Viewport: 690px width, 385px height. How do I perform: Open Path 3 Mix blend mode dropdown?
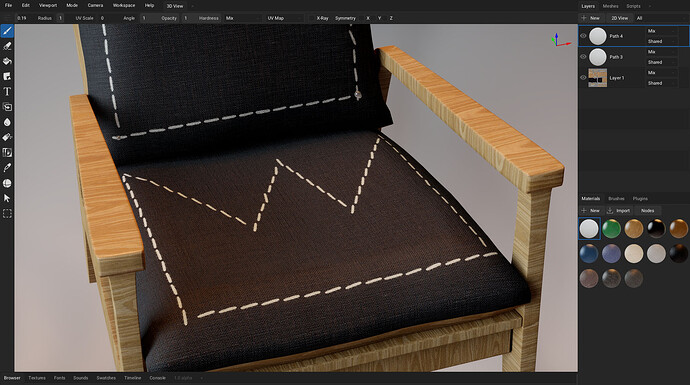coord(661,52)
